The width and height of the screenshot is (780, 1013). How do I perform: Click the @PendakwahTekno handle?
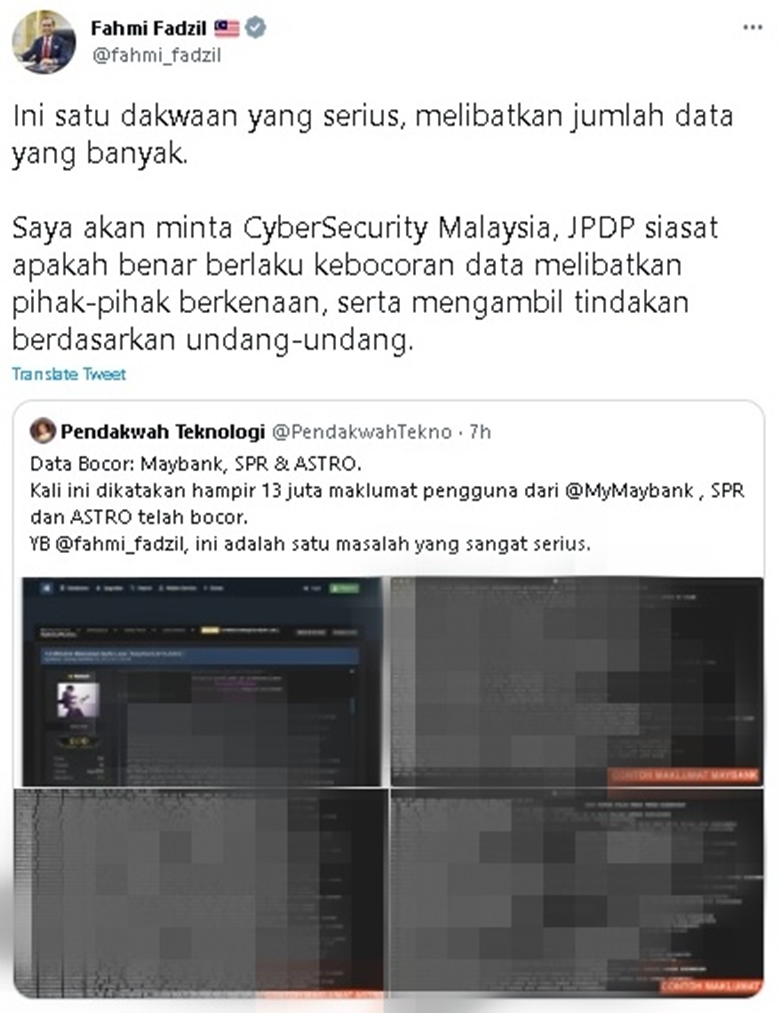[x=361, y=432]
